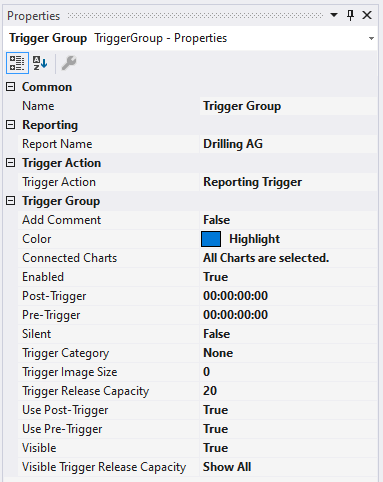Select the Report Name property label
The width and height of the screenshot is (383, 482).
57,144
